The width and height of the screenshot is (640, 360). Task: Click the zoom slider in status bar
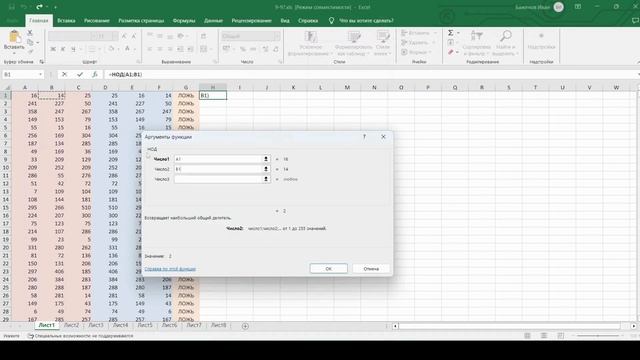599,336
